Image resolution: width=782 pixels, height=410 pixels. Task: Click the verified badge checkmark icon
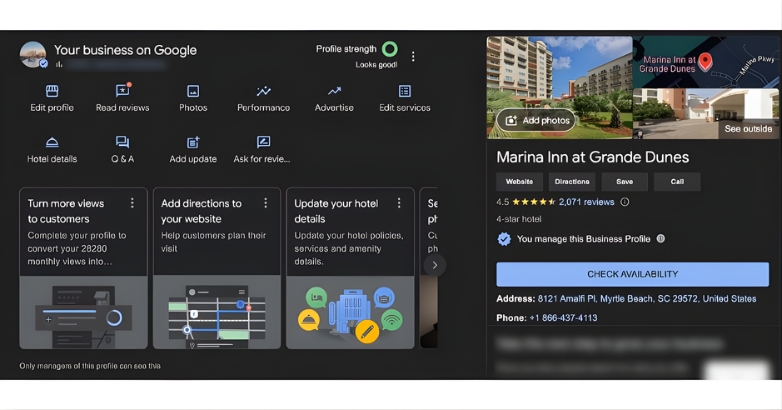(504, 239)
